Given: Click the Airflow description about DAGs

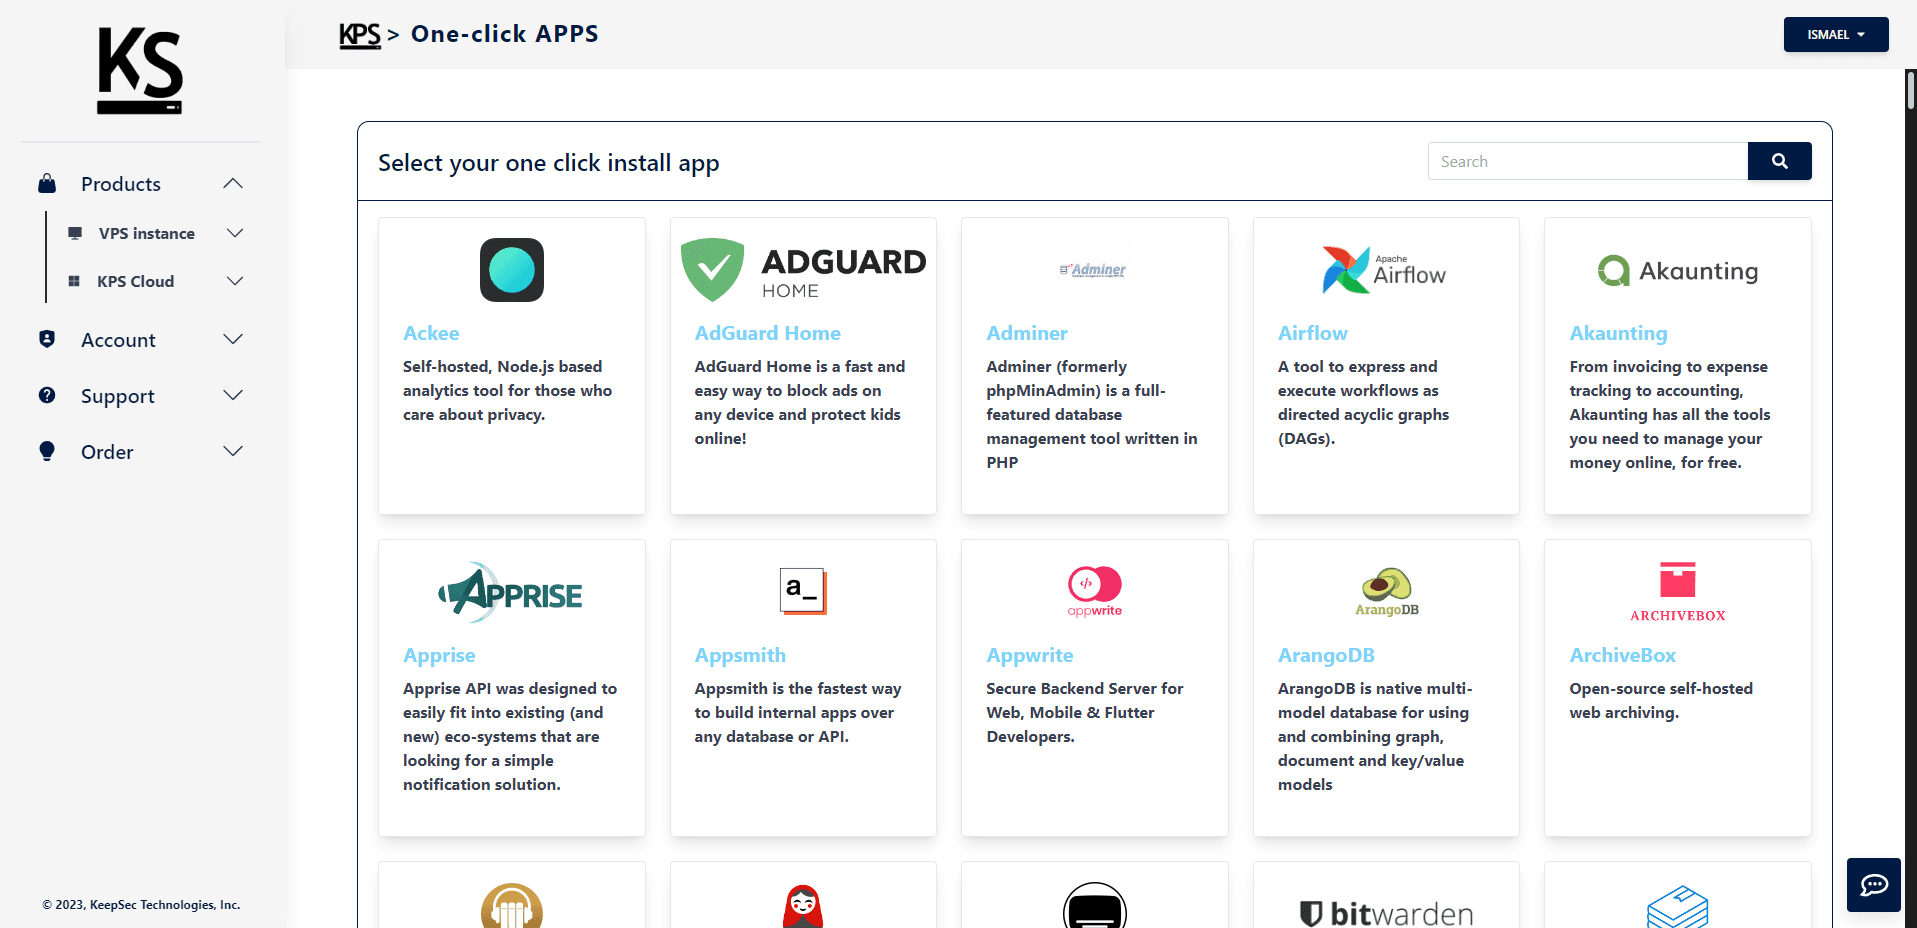Looking at the screenshot, I should 1364,402.
